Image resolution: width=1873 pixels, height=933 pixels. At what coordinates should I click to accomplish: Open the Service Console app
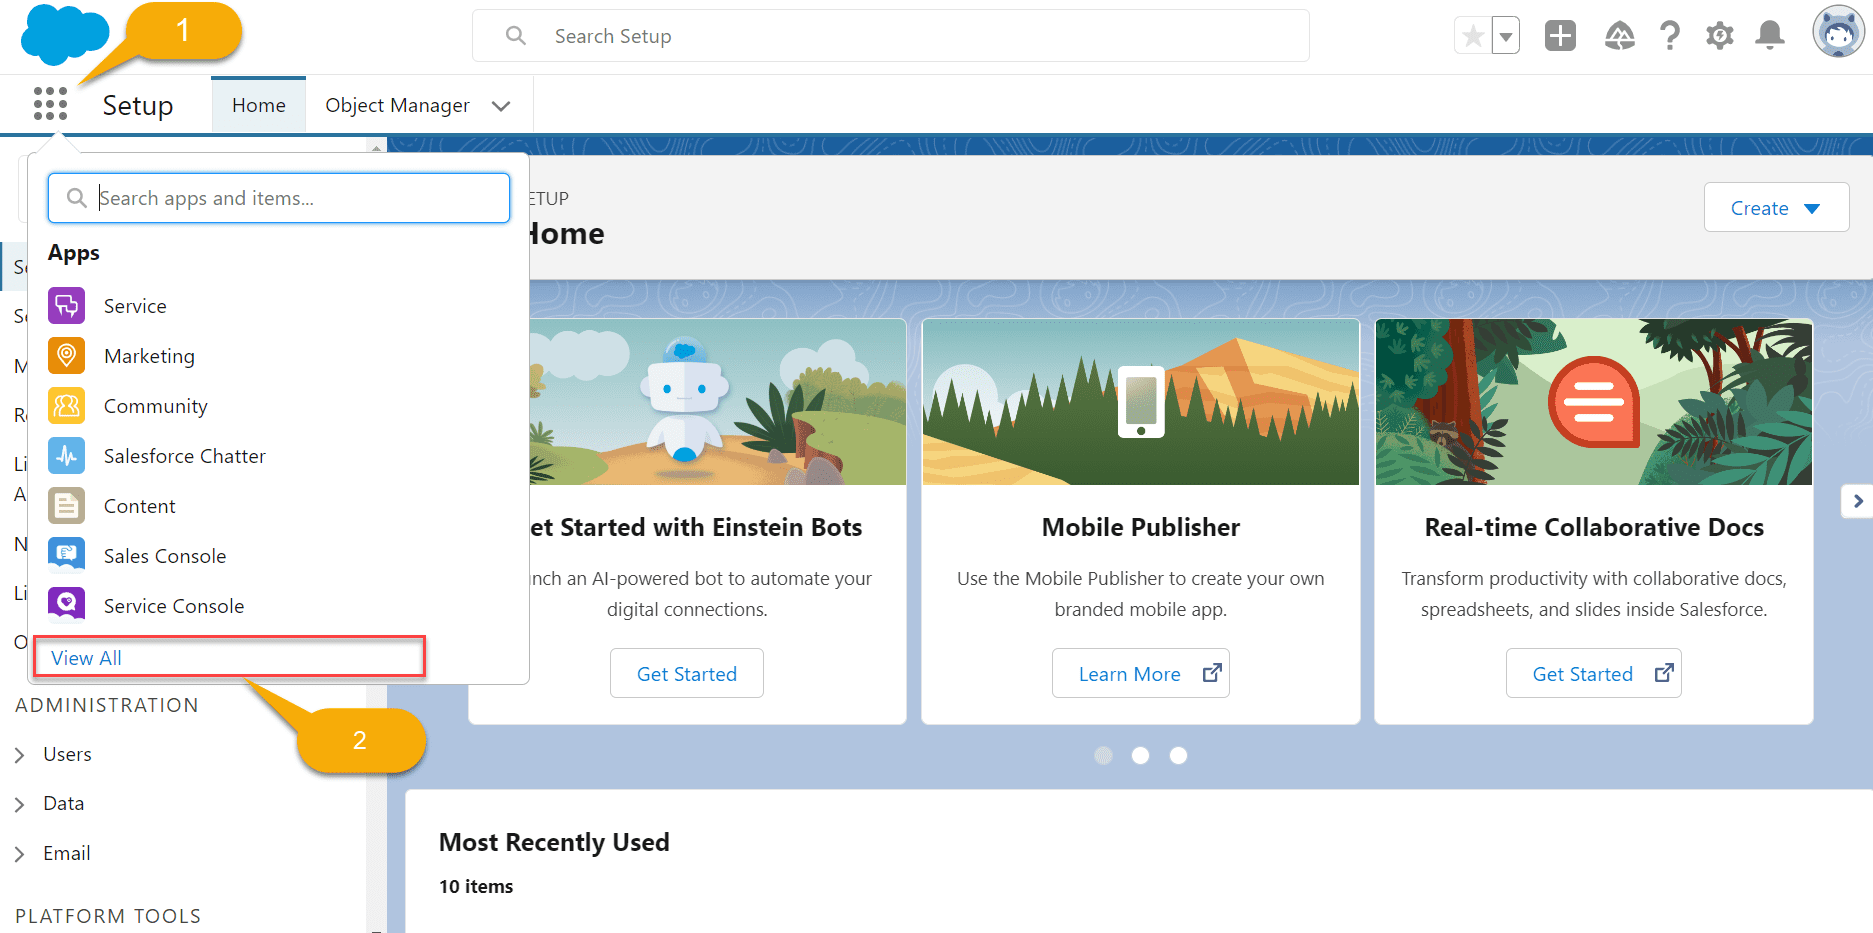click(x=174, y=605)
